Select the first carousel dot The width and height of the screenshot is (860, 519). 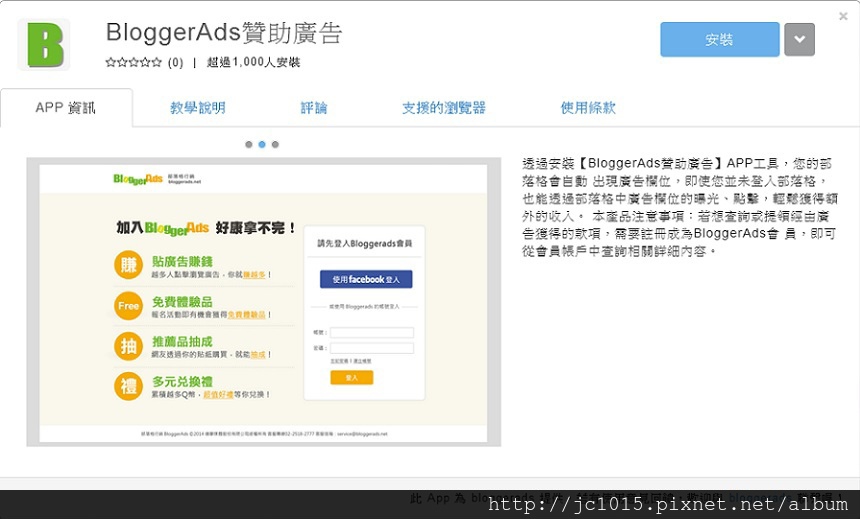(249, 144)
